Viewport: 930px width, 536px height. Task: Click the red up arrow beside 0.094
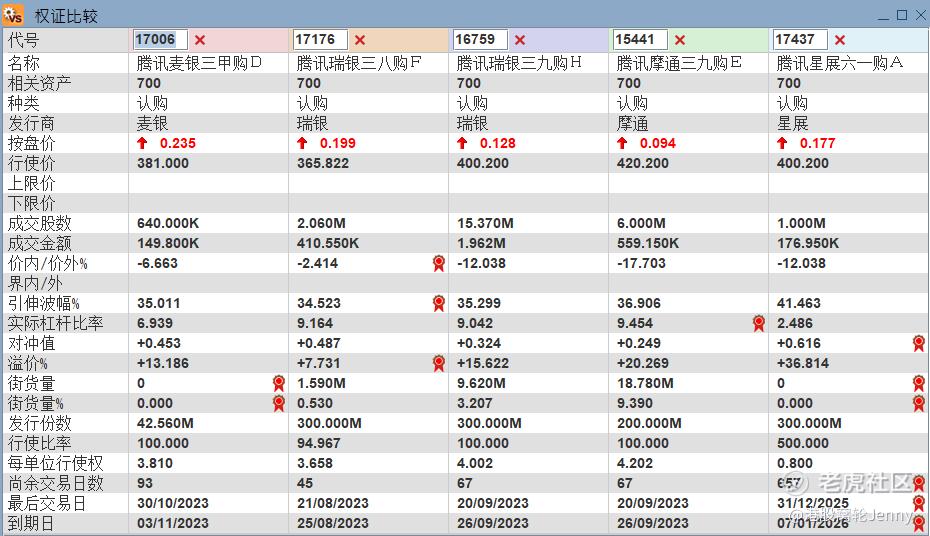tap(622, 143)
